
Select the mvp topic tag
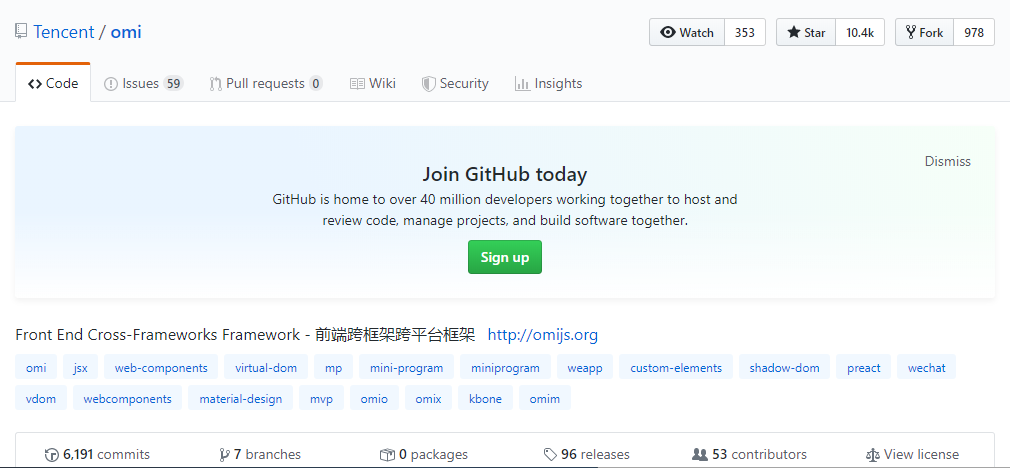321,398
